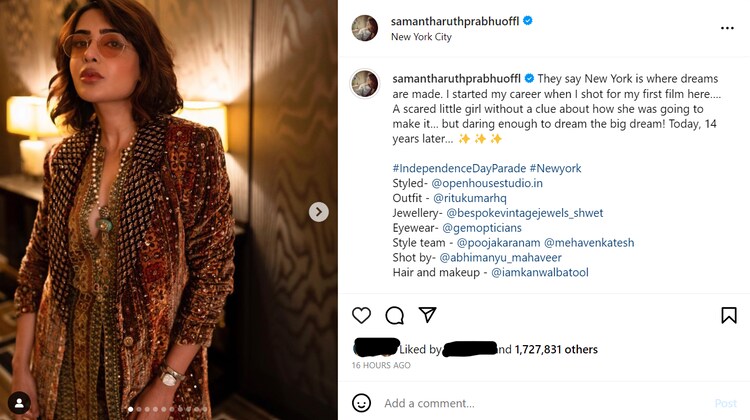750x420 pixels.
Task: Click the Add a comment field
Action: coord(540,403)
